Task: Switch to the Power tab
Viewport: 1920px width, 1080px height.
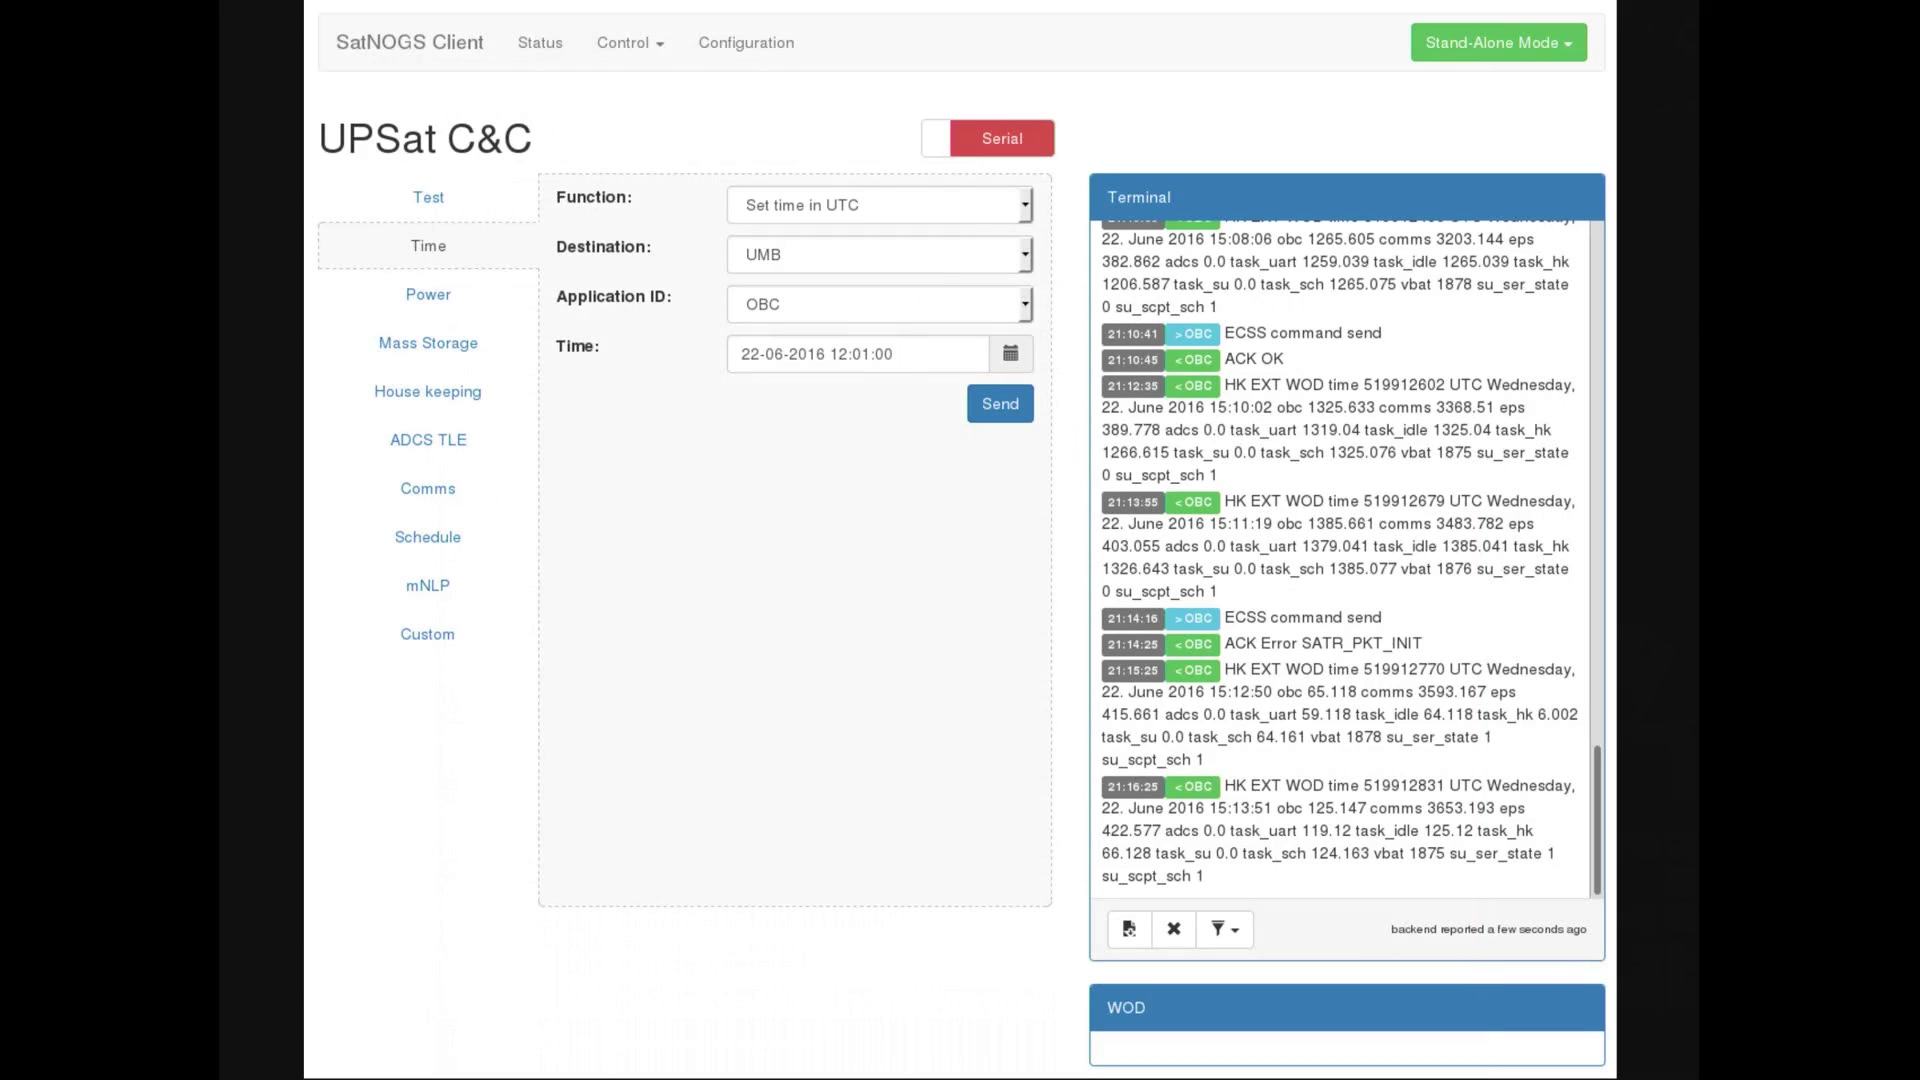Action: [x=428, y=295]
